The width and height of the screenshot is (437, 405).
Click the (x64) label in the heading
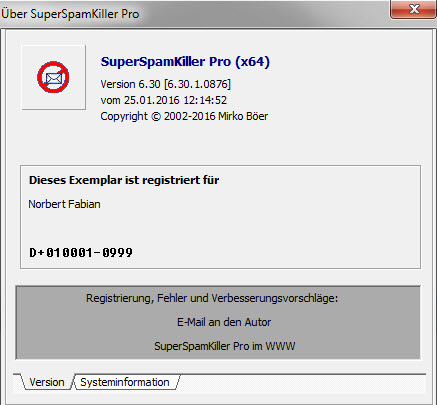(253, 62)
